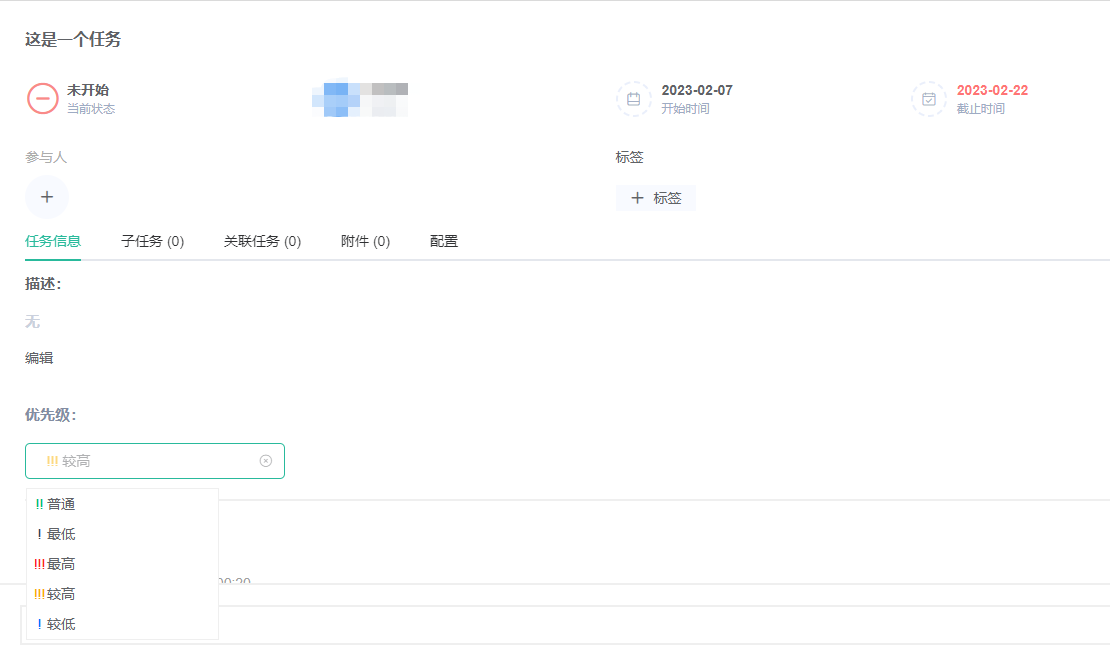Select the 较高 option in the list
The width and height of the screenshot is (1110, 665).
coord(61,594)
